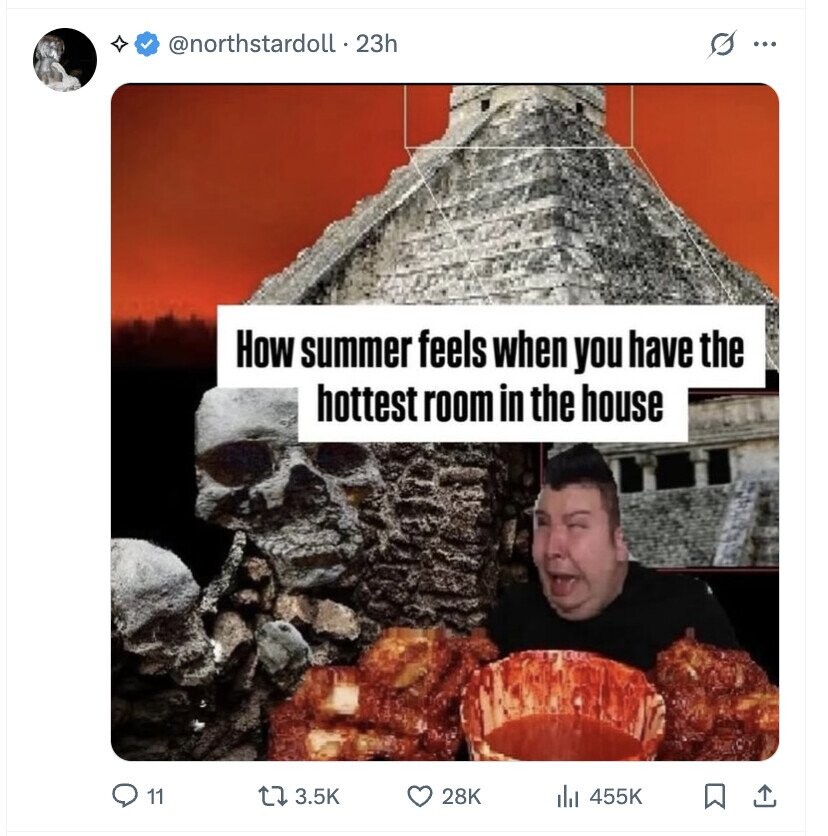This screenshot has height=836, width=828.
Task: Click the blue verified badge
Action: tap(147, 44)
